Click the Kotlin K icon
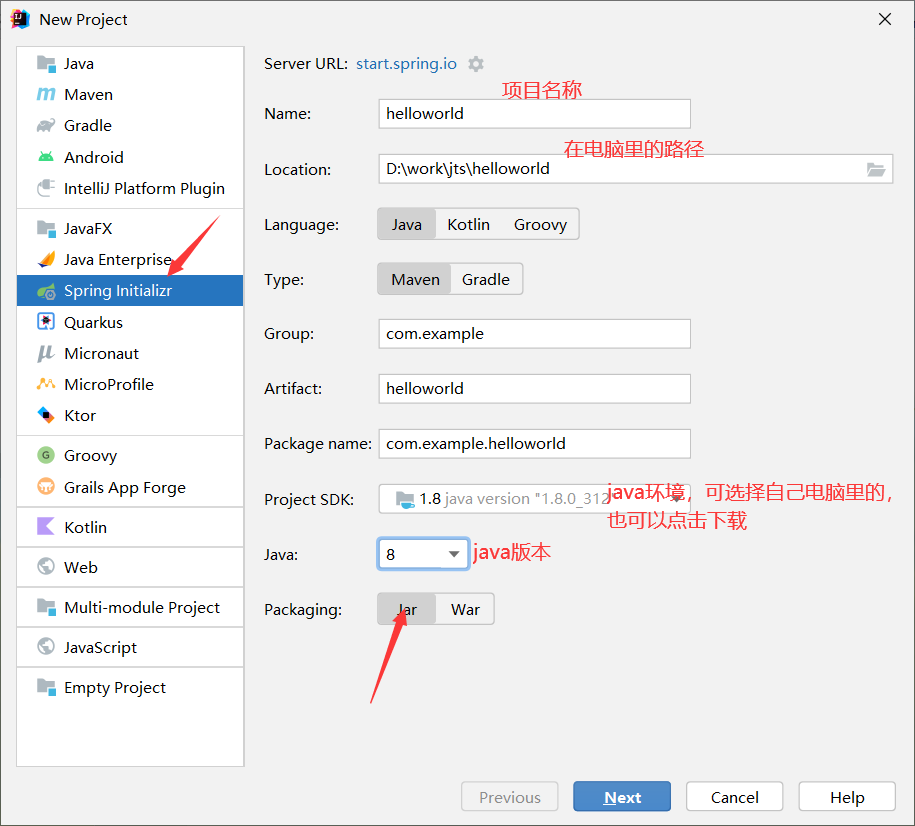The height and width of the screenshot is (826, 915). [x=46, y=527]
